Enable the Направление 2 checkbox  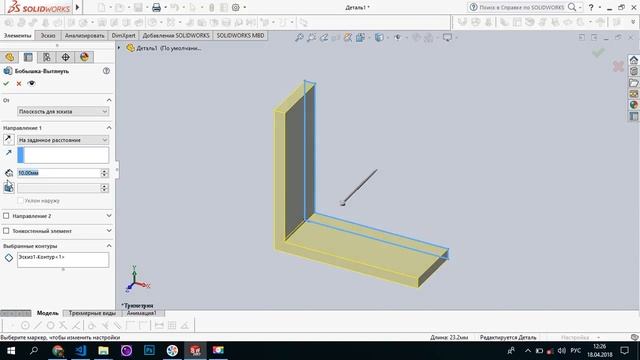6,216
